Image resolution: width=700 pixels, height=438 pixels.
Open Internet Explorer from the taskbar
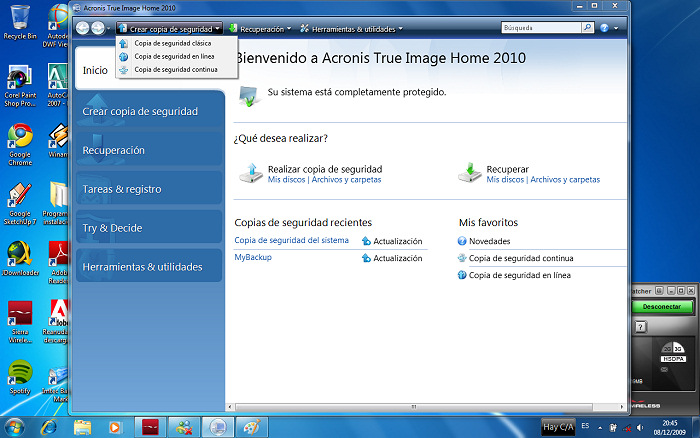click(47, 427)
